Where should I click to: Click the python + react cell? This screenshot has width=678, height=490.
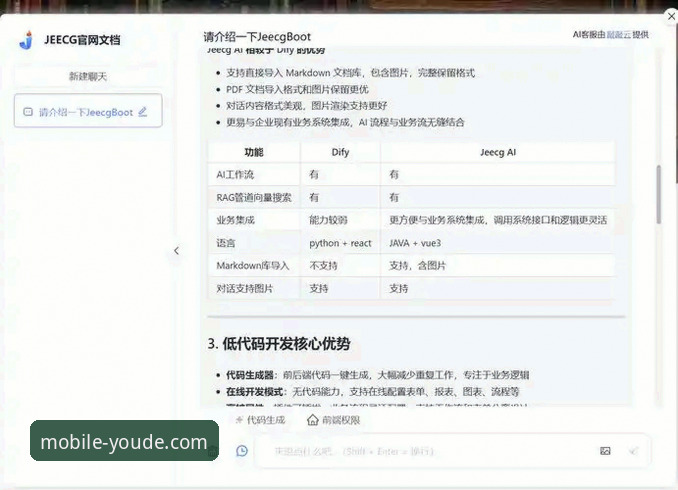(x=340, y=243)
